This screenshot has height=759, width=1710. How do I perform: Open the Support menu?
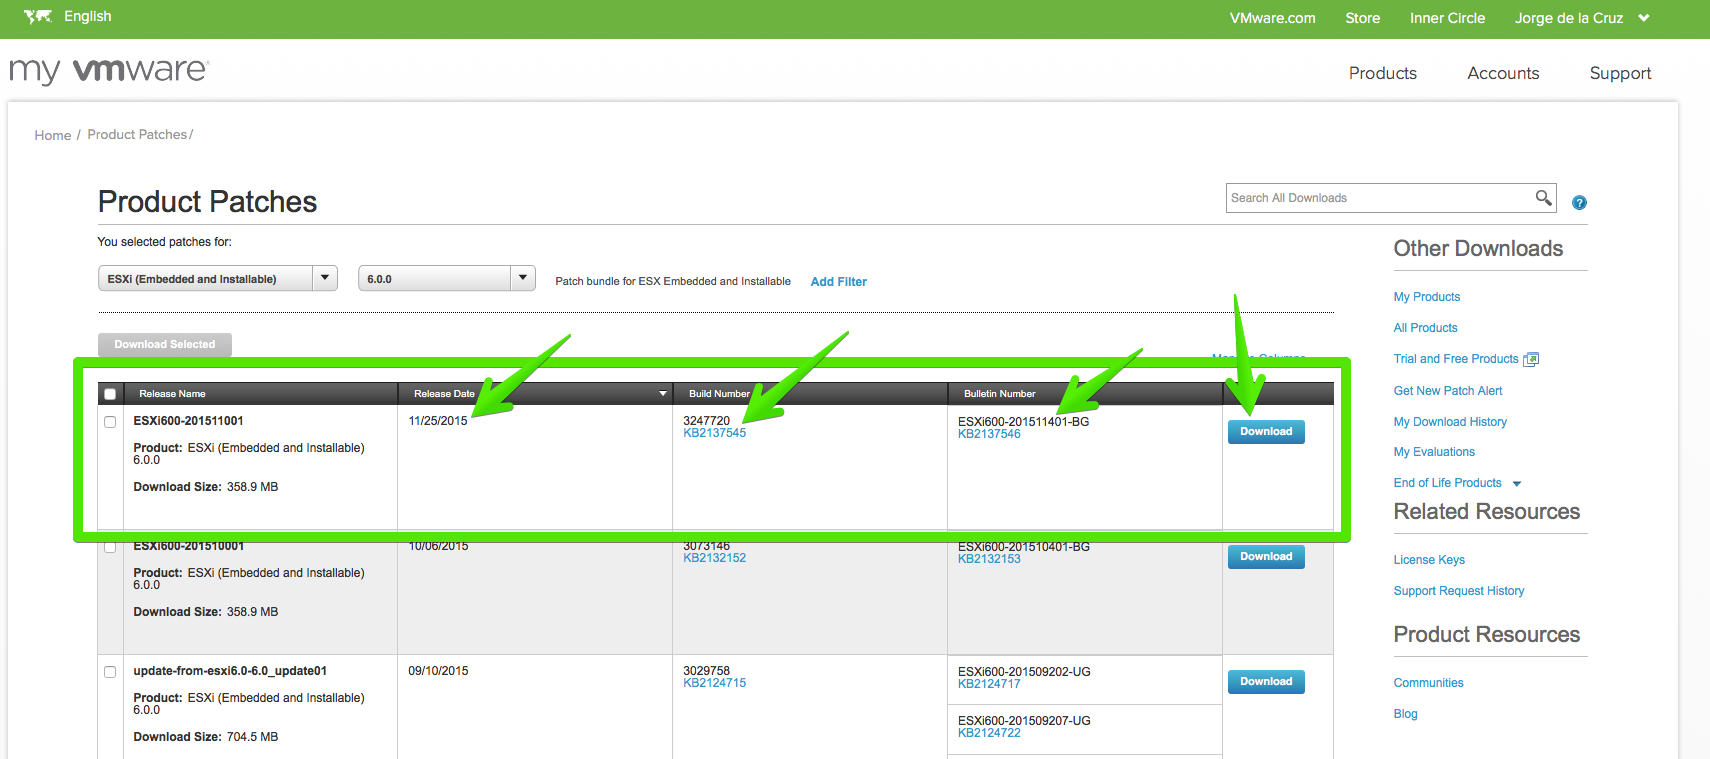tap(1620, 73)
